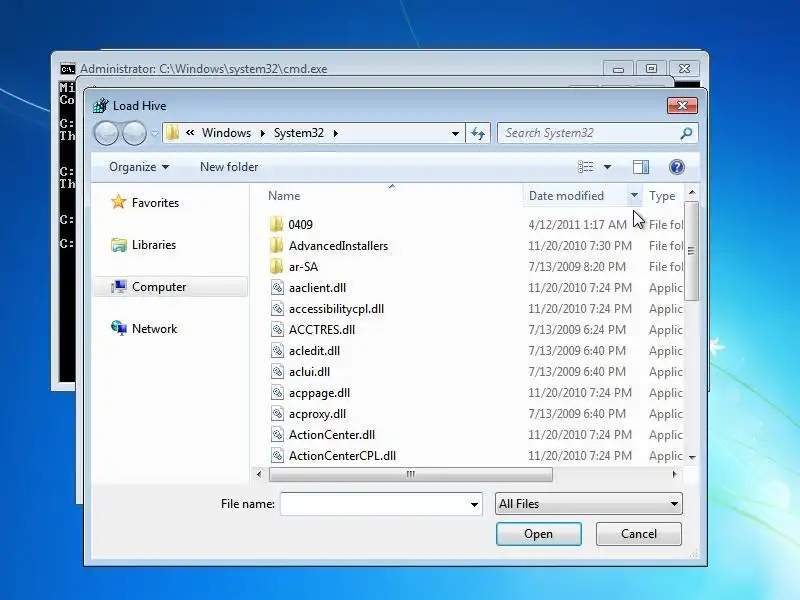Screen dimensions: 800x600
Task: Click the Forward navigation arrow button
Action: (x=134, y=133)
